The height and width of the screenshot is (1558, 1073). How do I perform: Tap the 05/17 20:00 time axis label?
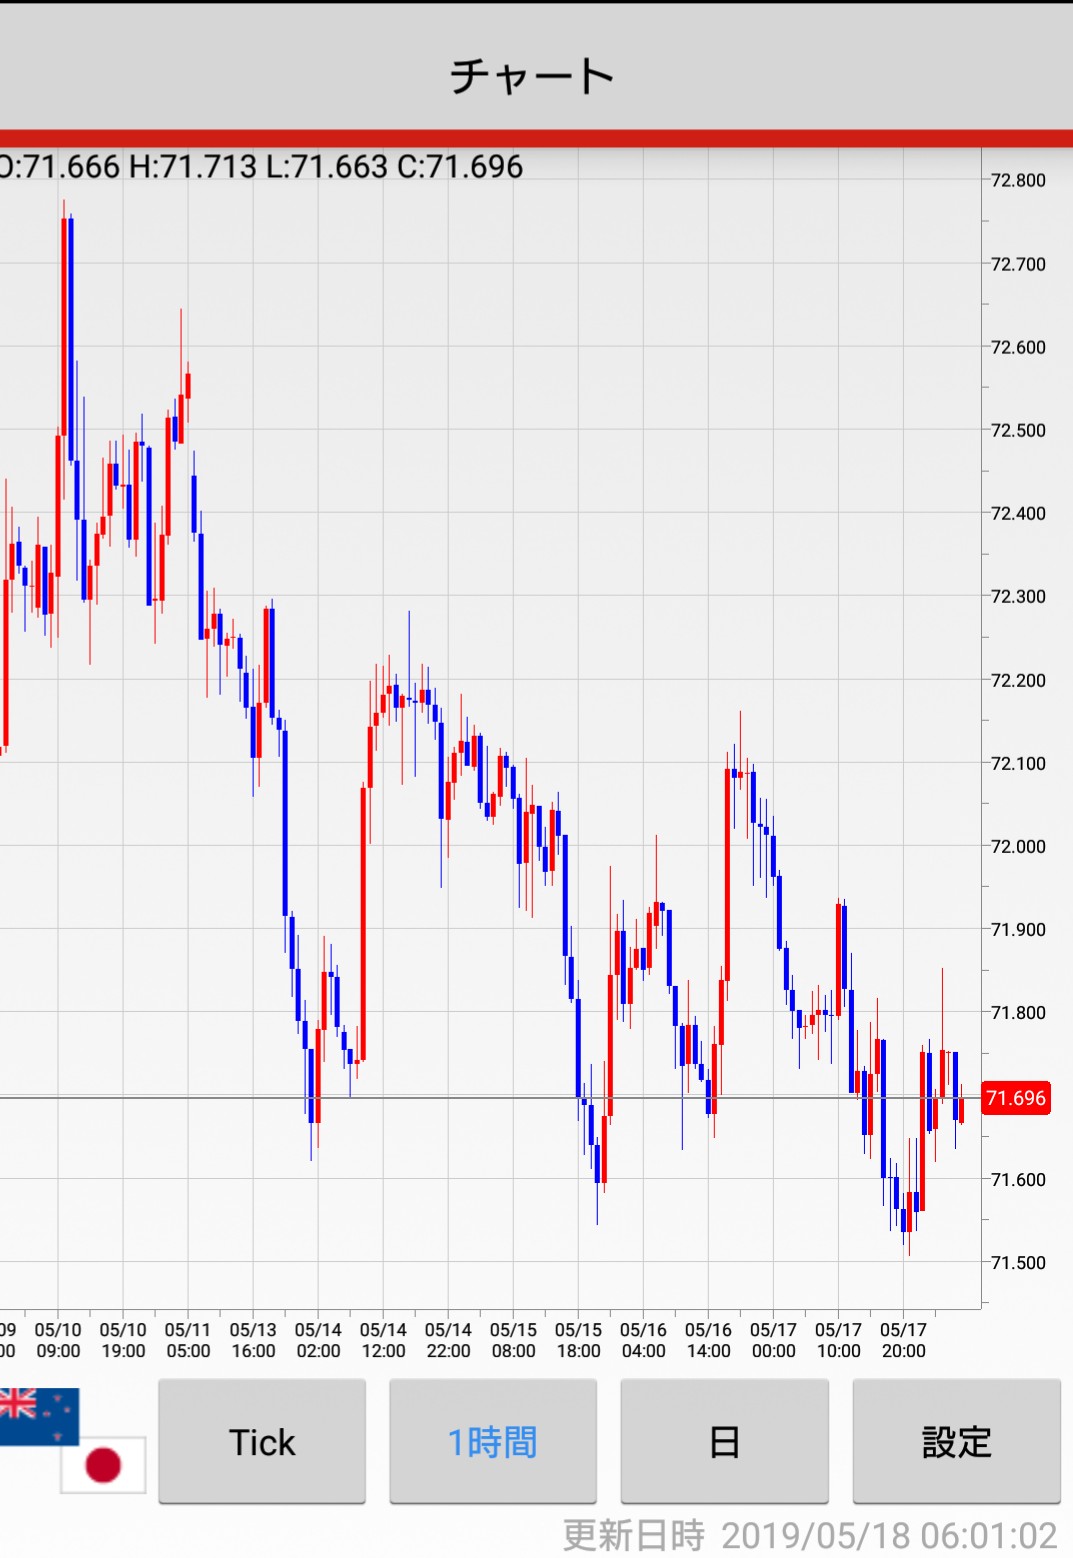click(x=903, y=1340)
